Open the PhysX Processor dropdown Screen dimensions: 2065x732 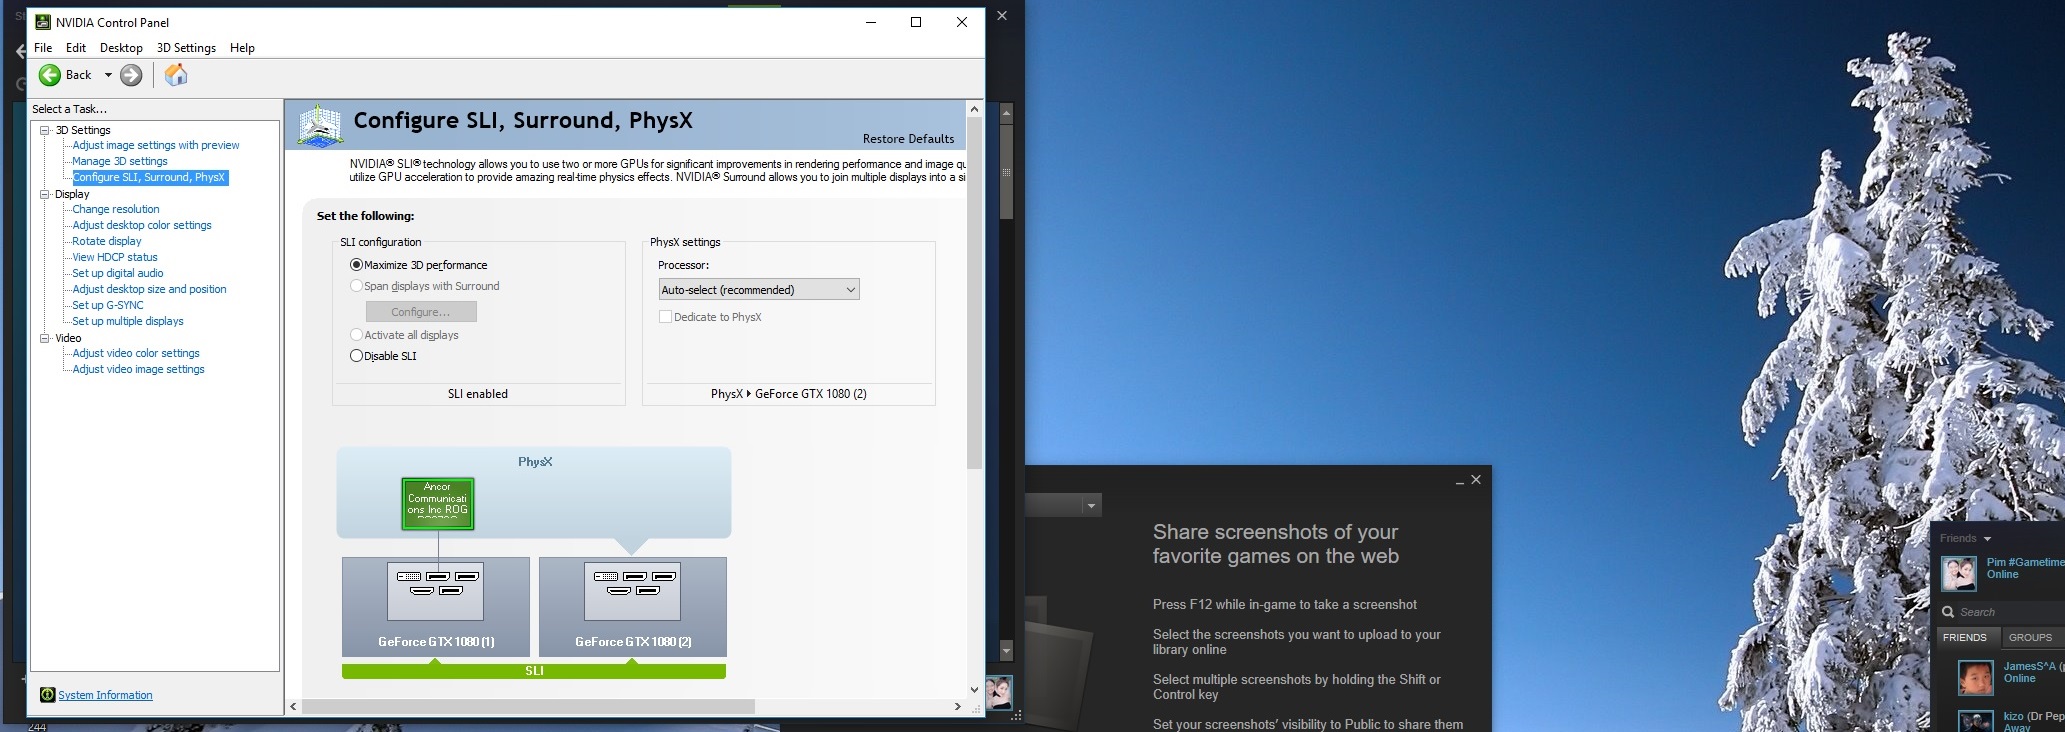(x=759, y=290)
